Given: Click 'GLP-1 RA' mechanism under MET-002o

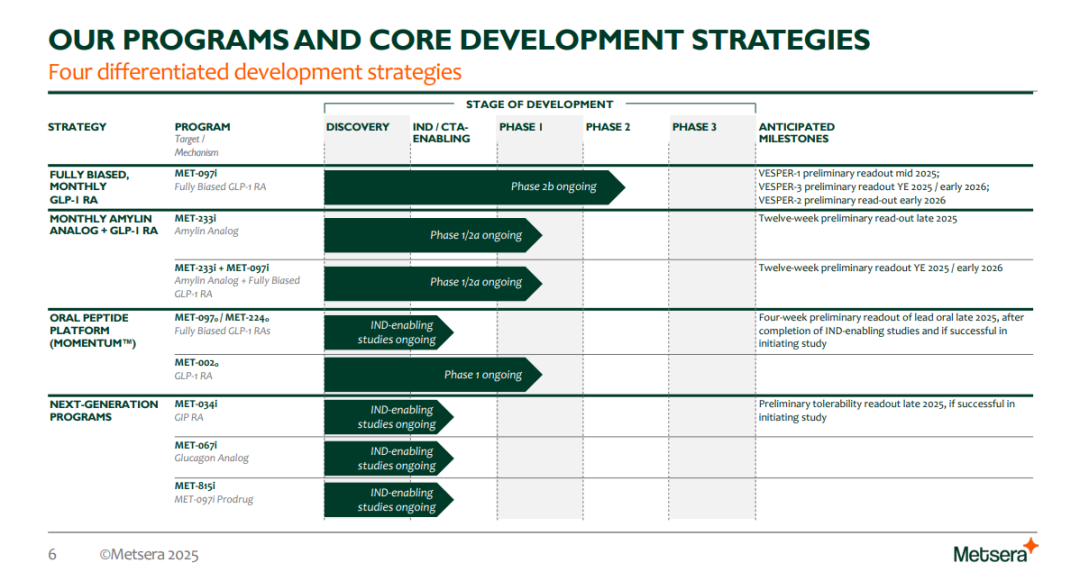Looking at the screenshot, I should coord(193,376).
